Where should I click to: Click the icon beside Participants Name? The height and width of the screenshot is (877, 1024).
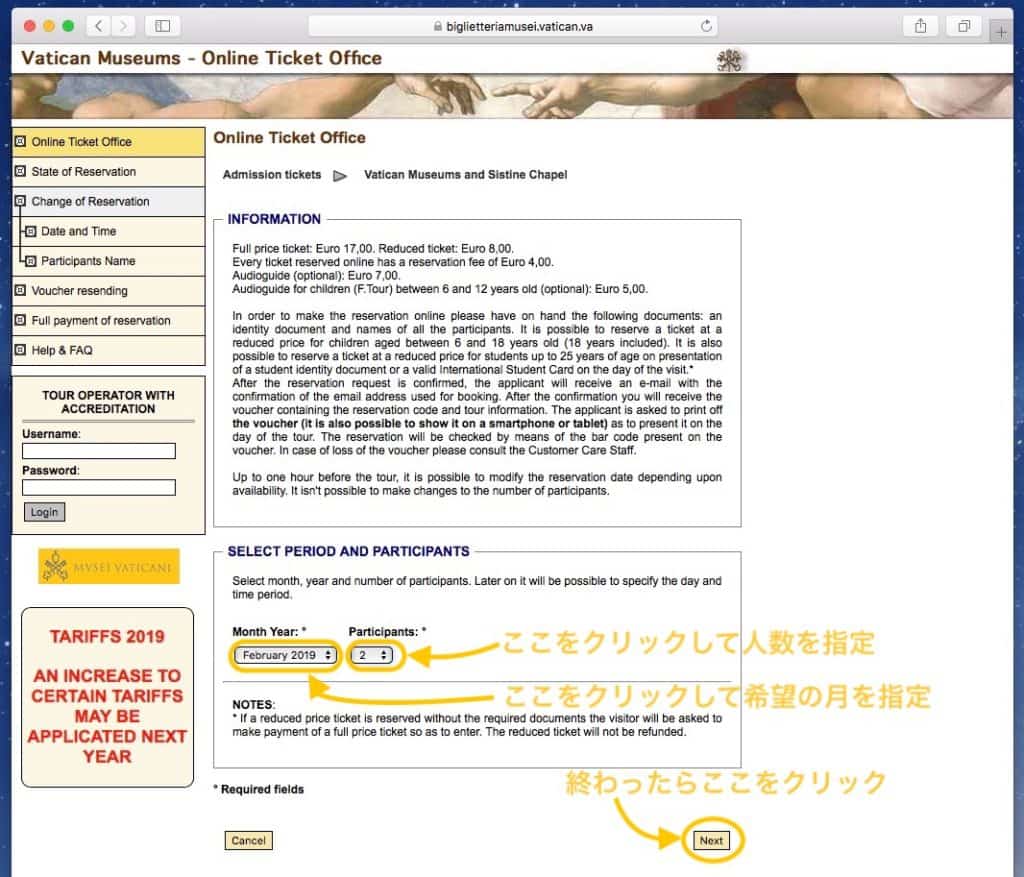30,261
